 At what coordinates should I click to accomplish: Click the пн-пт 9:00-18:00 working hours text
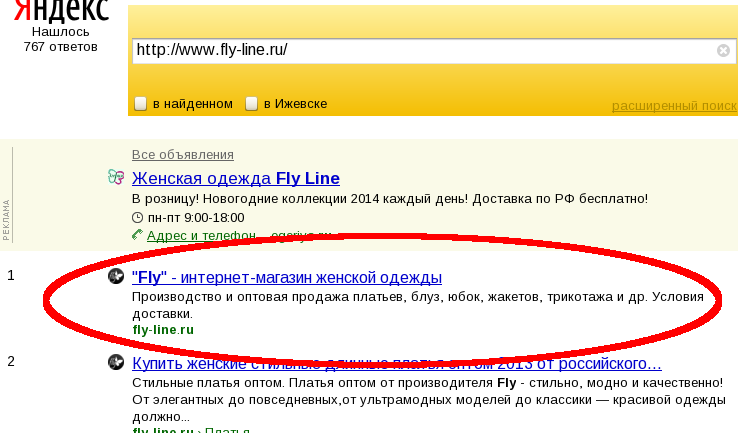pyautogui.click(x=196, y=218)
